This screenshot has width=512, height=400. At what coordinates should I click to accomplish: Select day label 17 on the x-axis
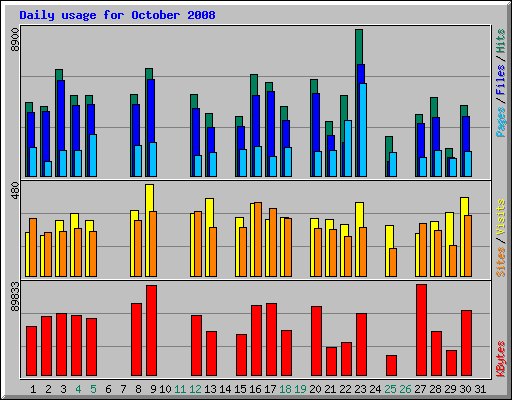pos(270,389)
